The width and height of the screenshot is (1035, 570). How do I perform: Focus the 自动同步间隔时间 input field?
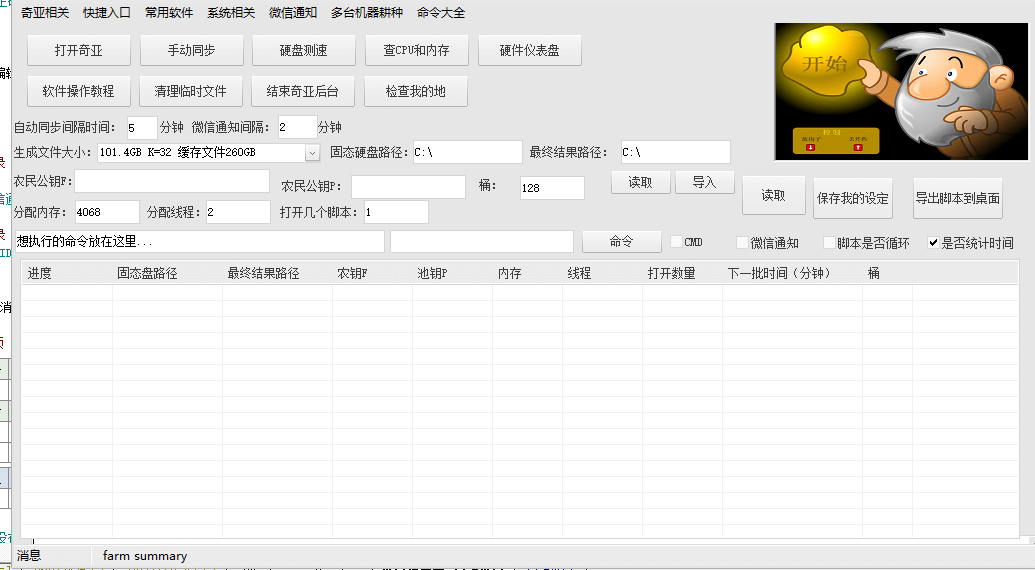(142, 127)
